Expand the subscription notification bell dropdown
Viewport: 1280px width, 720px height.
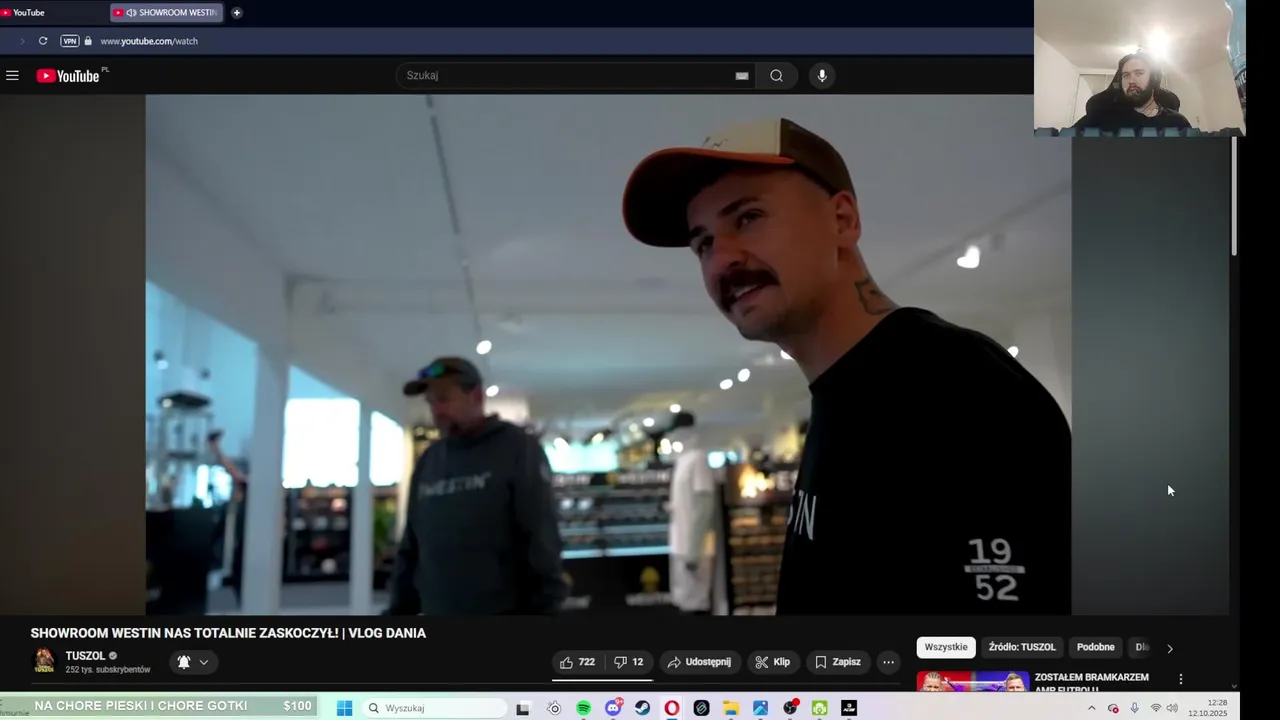coord(193,662)
